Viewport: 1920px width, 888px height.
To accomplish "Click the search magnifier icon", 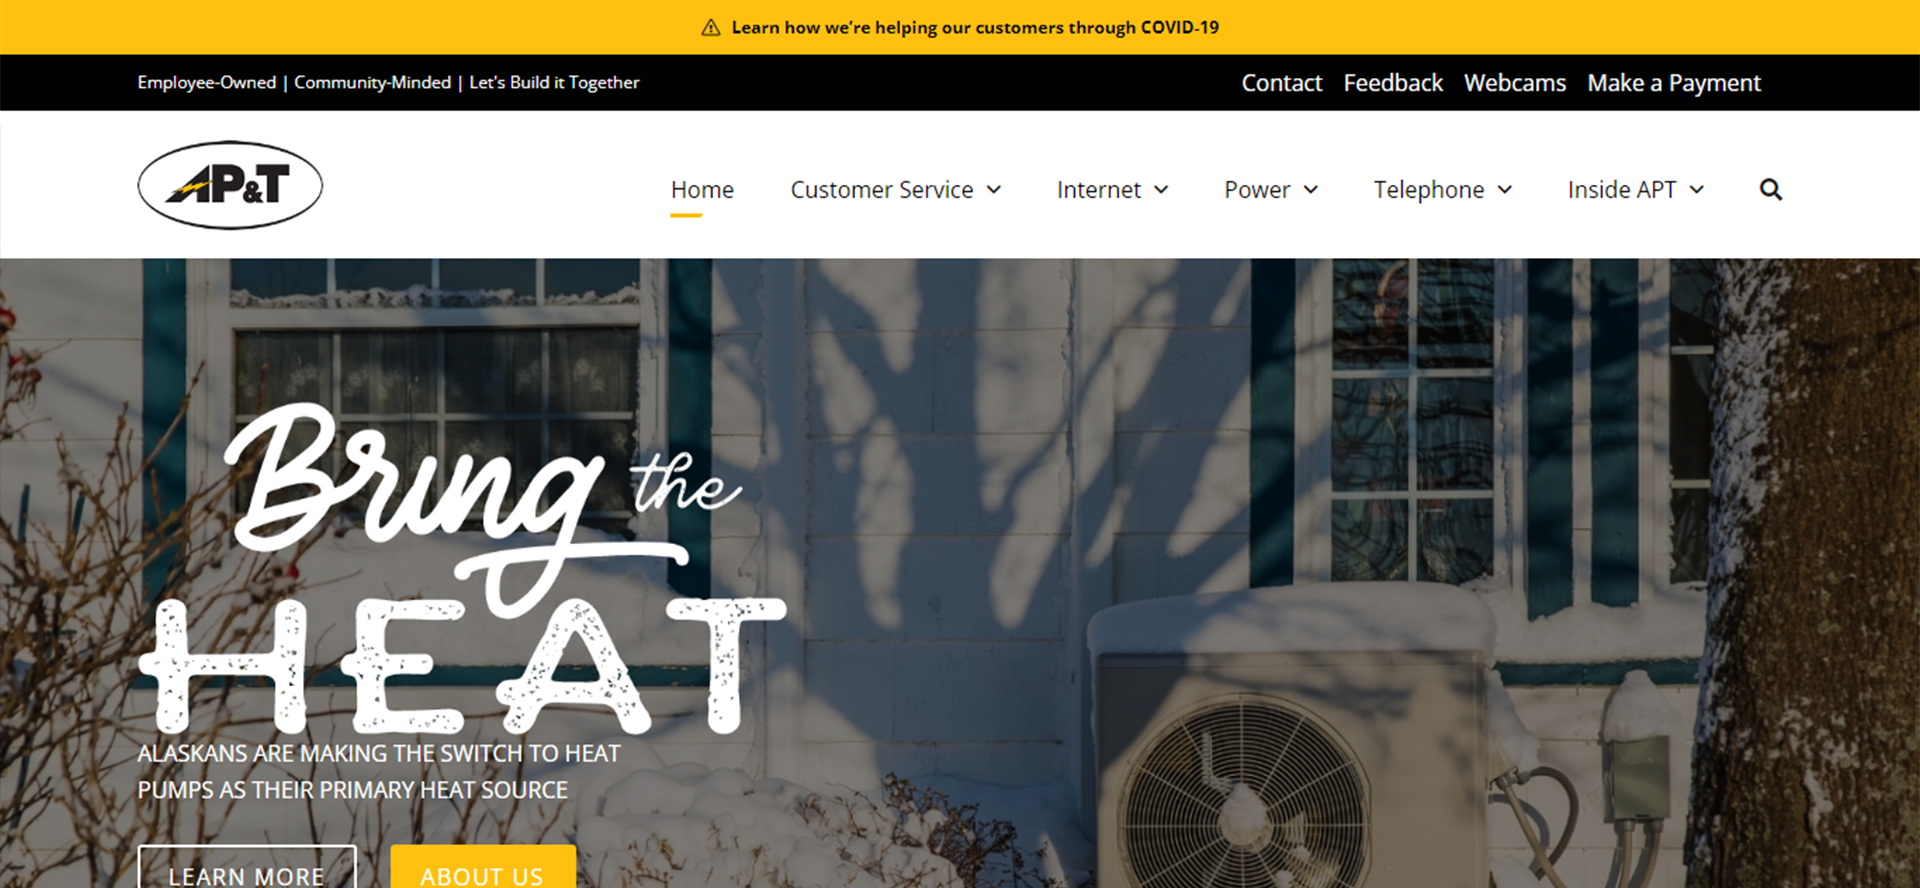I will [x=1770, y=190].
